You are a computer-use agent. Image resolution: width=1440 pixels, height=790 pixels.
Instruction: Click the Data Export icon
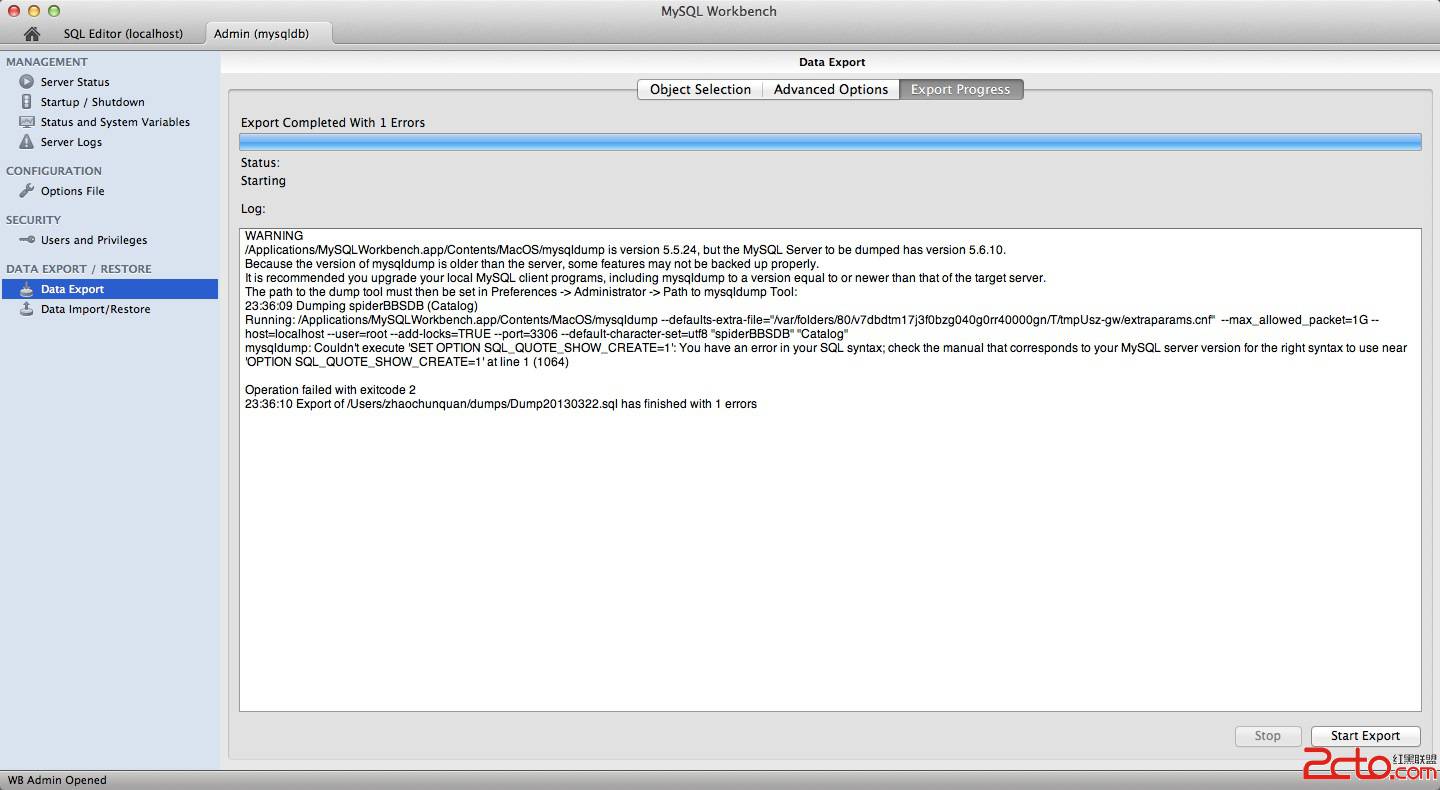[x=27, y=288]
